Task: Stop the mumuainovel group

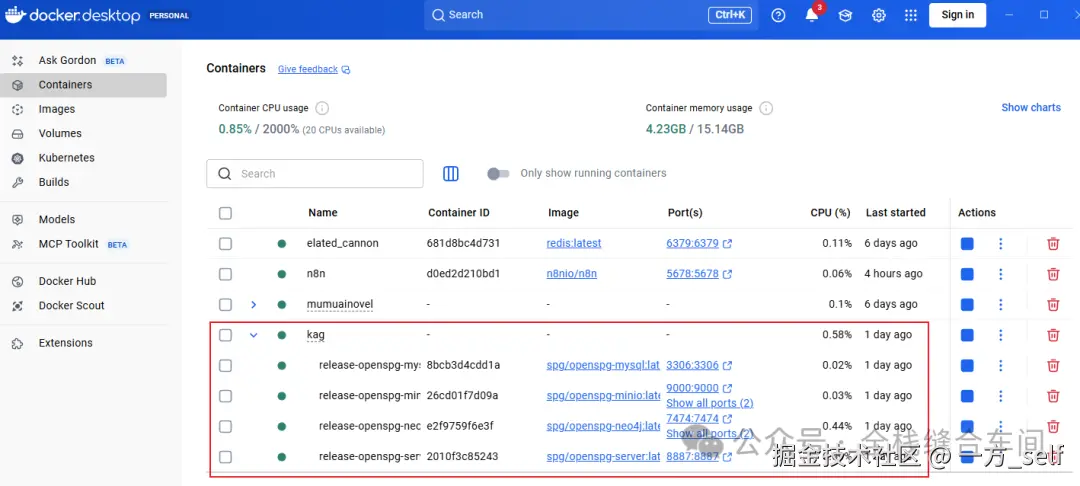Action: 967,304
